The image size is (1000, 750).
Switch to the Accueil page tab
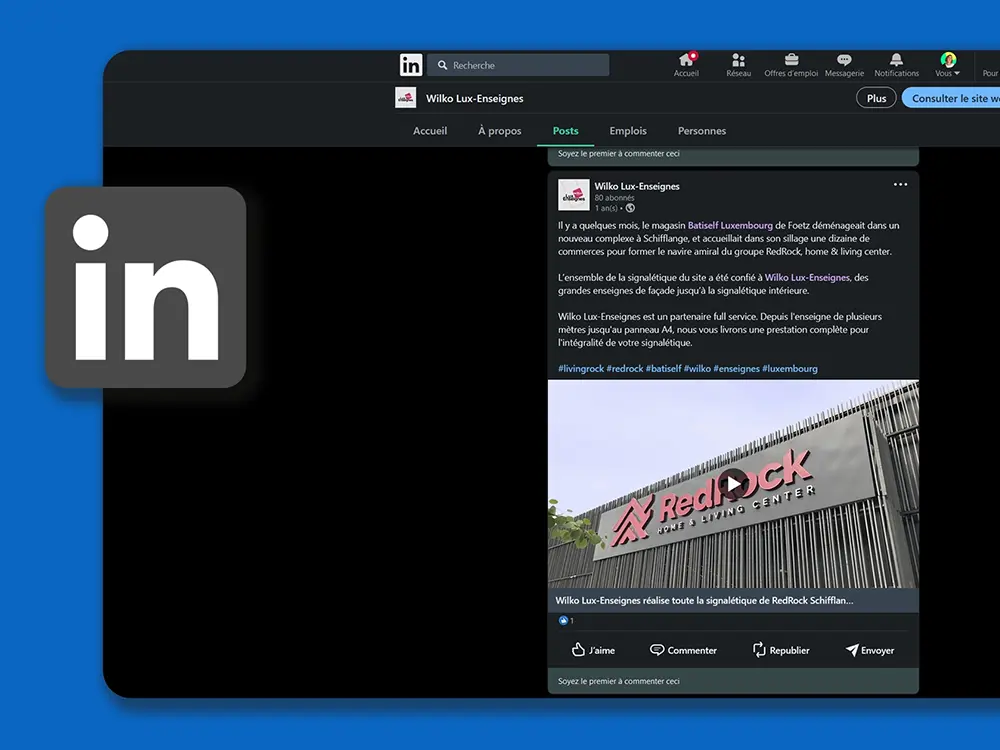[430, 131]
